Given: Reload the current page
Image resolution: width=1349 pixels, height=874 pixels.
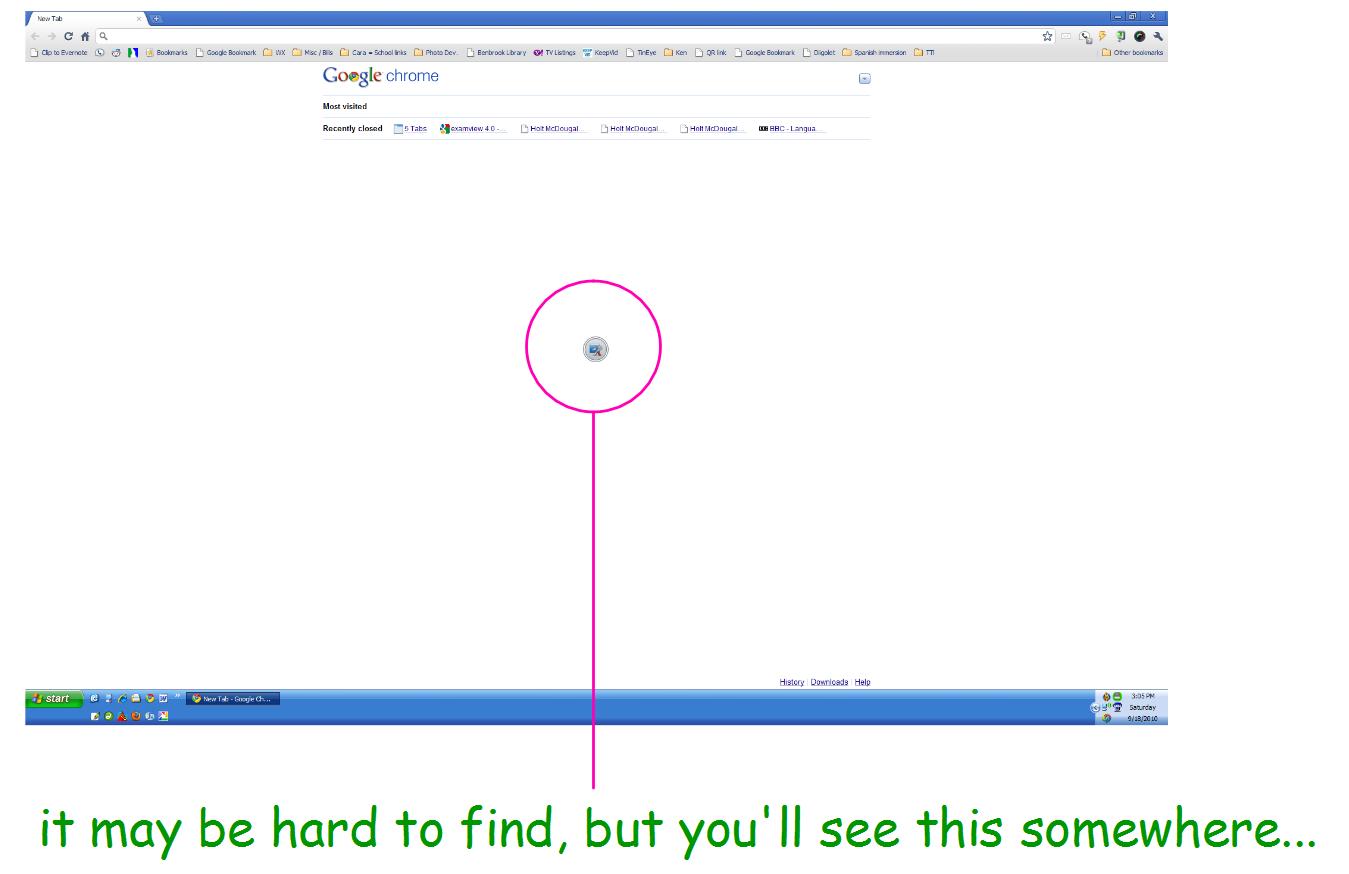Looking at the screenshot, I should 68,37.
